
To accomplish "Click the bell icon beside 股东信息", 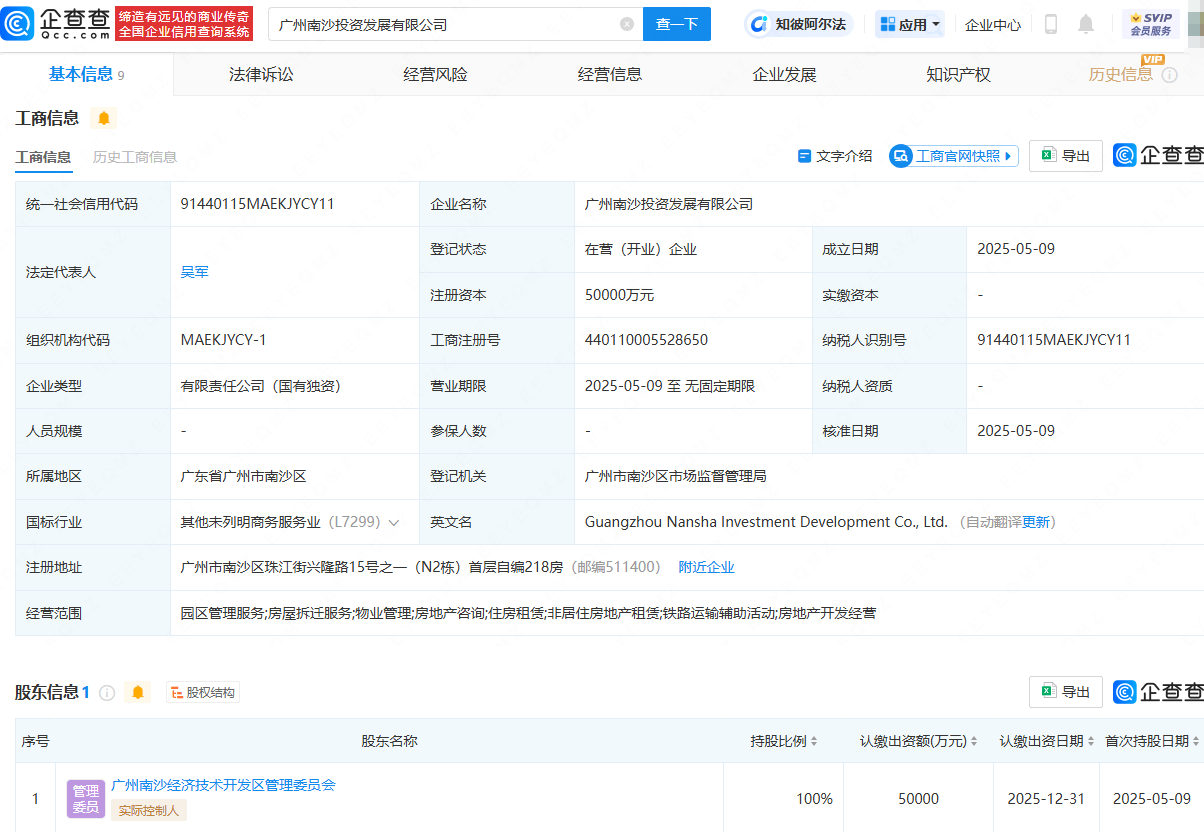I will [138, 692].
